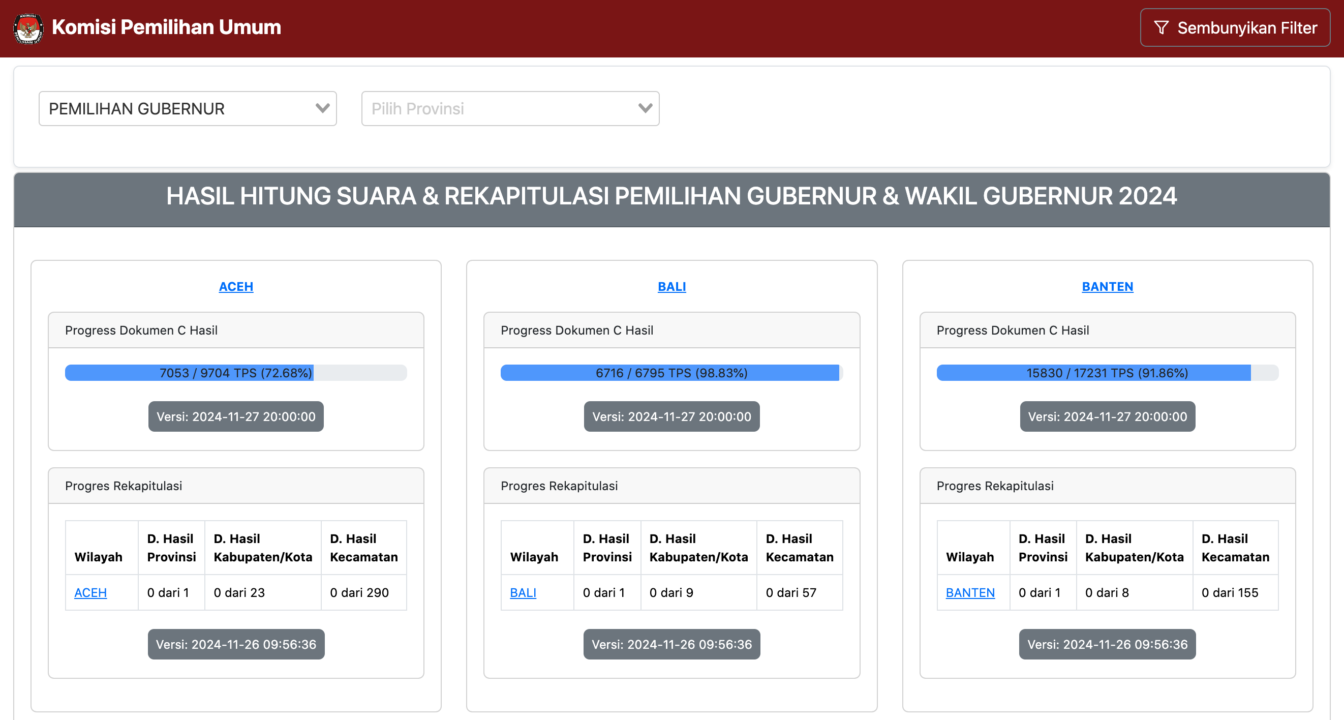The width and height of the screenshot is (1344, 720).
Task: Click the chevron arrow of Pilih Provinsi
Action: [645, 109]
